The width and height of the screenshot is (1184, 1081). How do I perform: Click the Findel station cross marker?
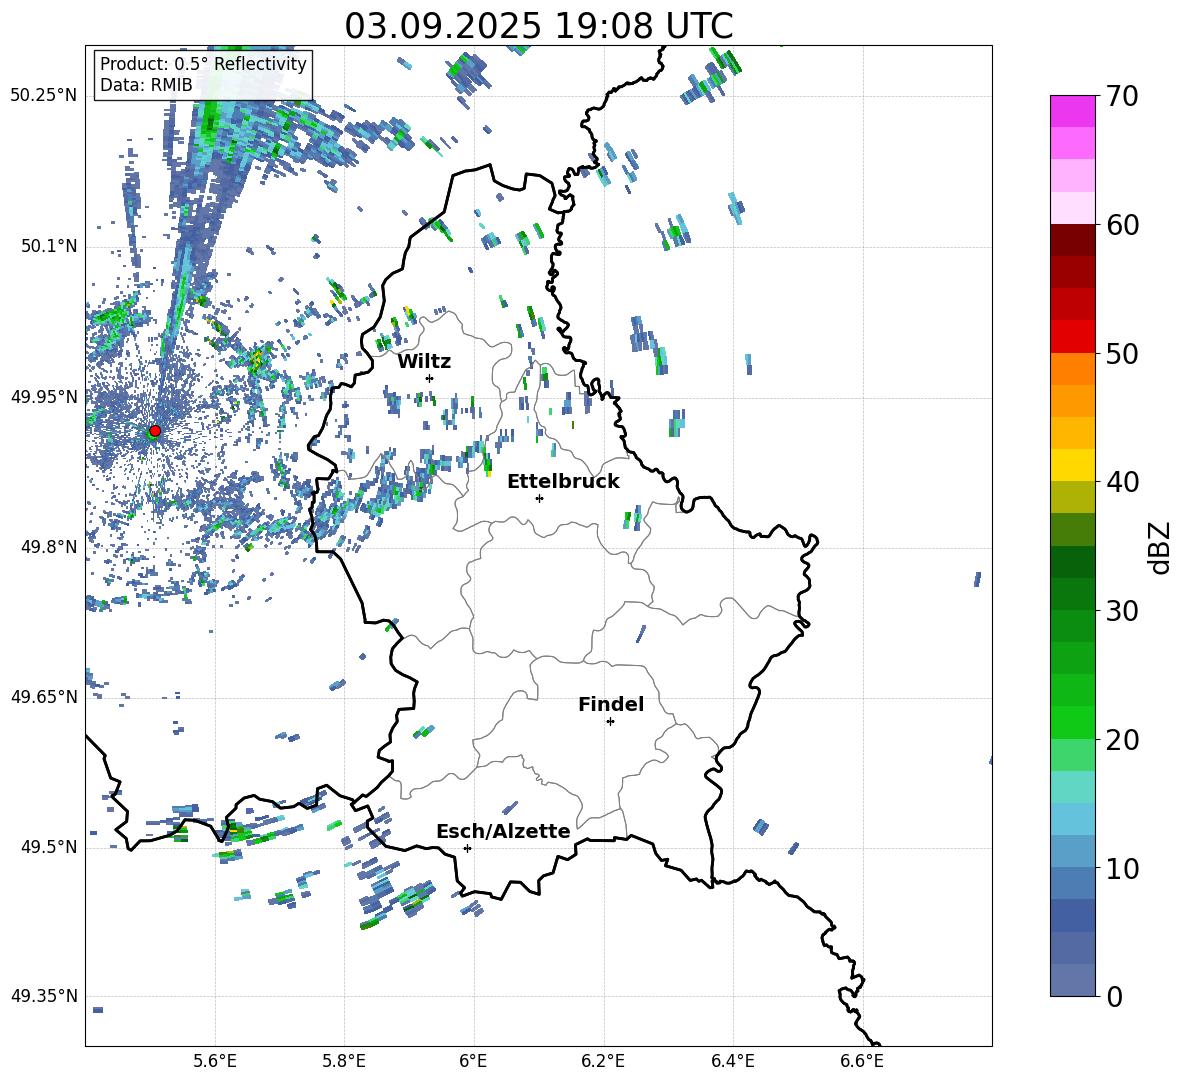tap(610, 722)
